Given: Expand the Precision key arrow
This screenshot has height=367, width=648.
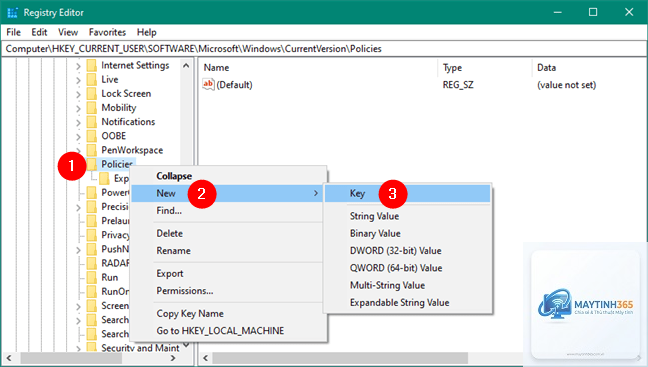Looking at the screenshot, I should click(x=78, y=207).
